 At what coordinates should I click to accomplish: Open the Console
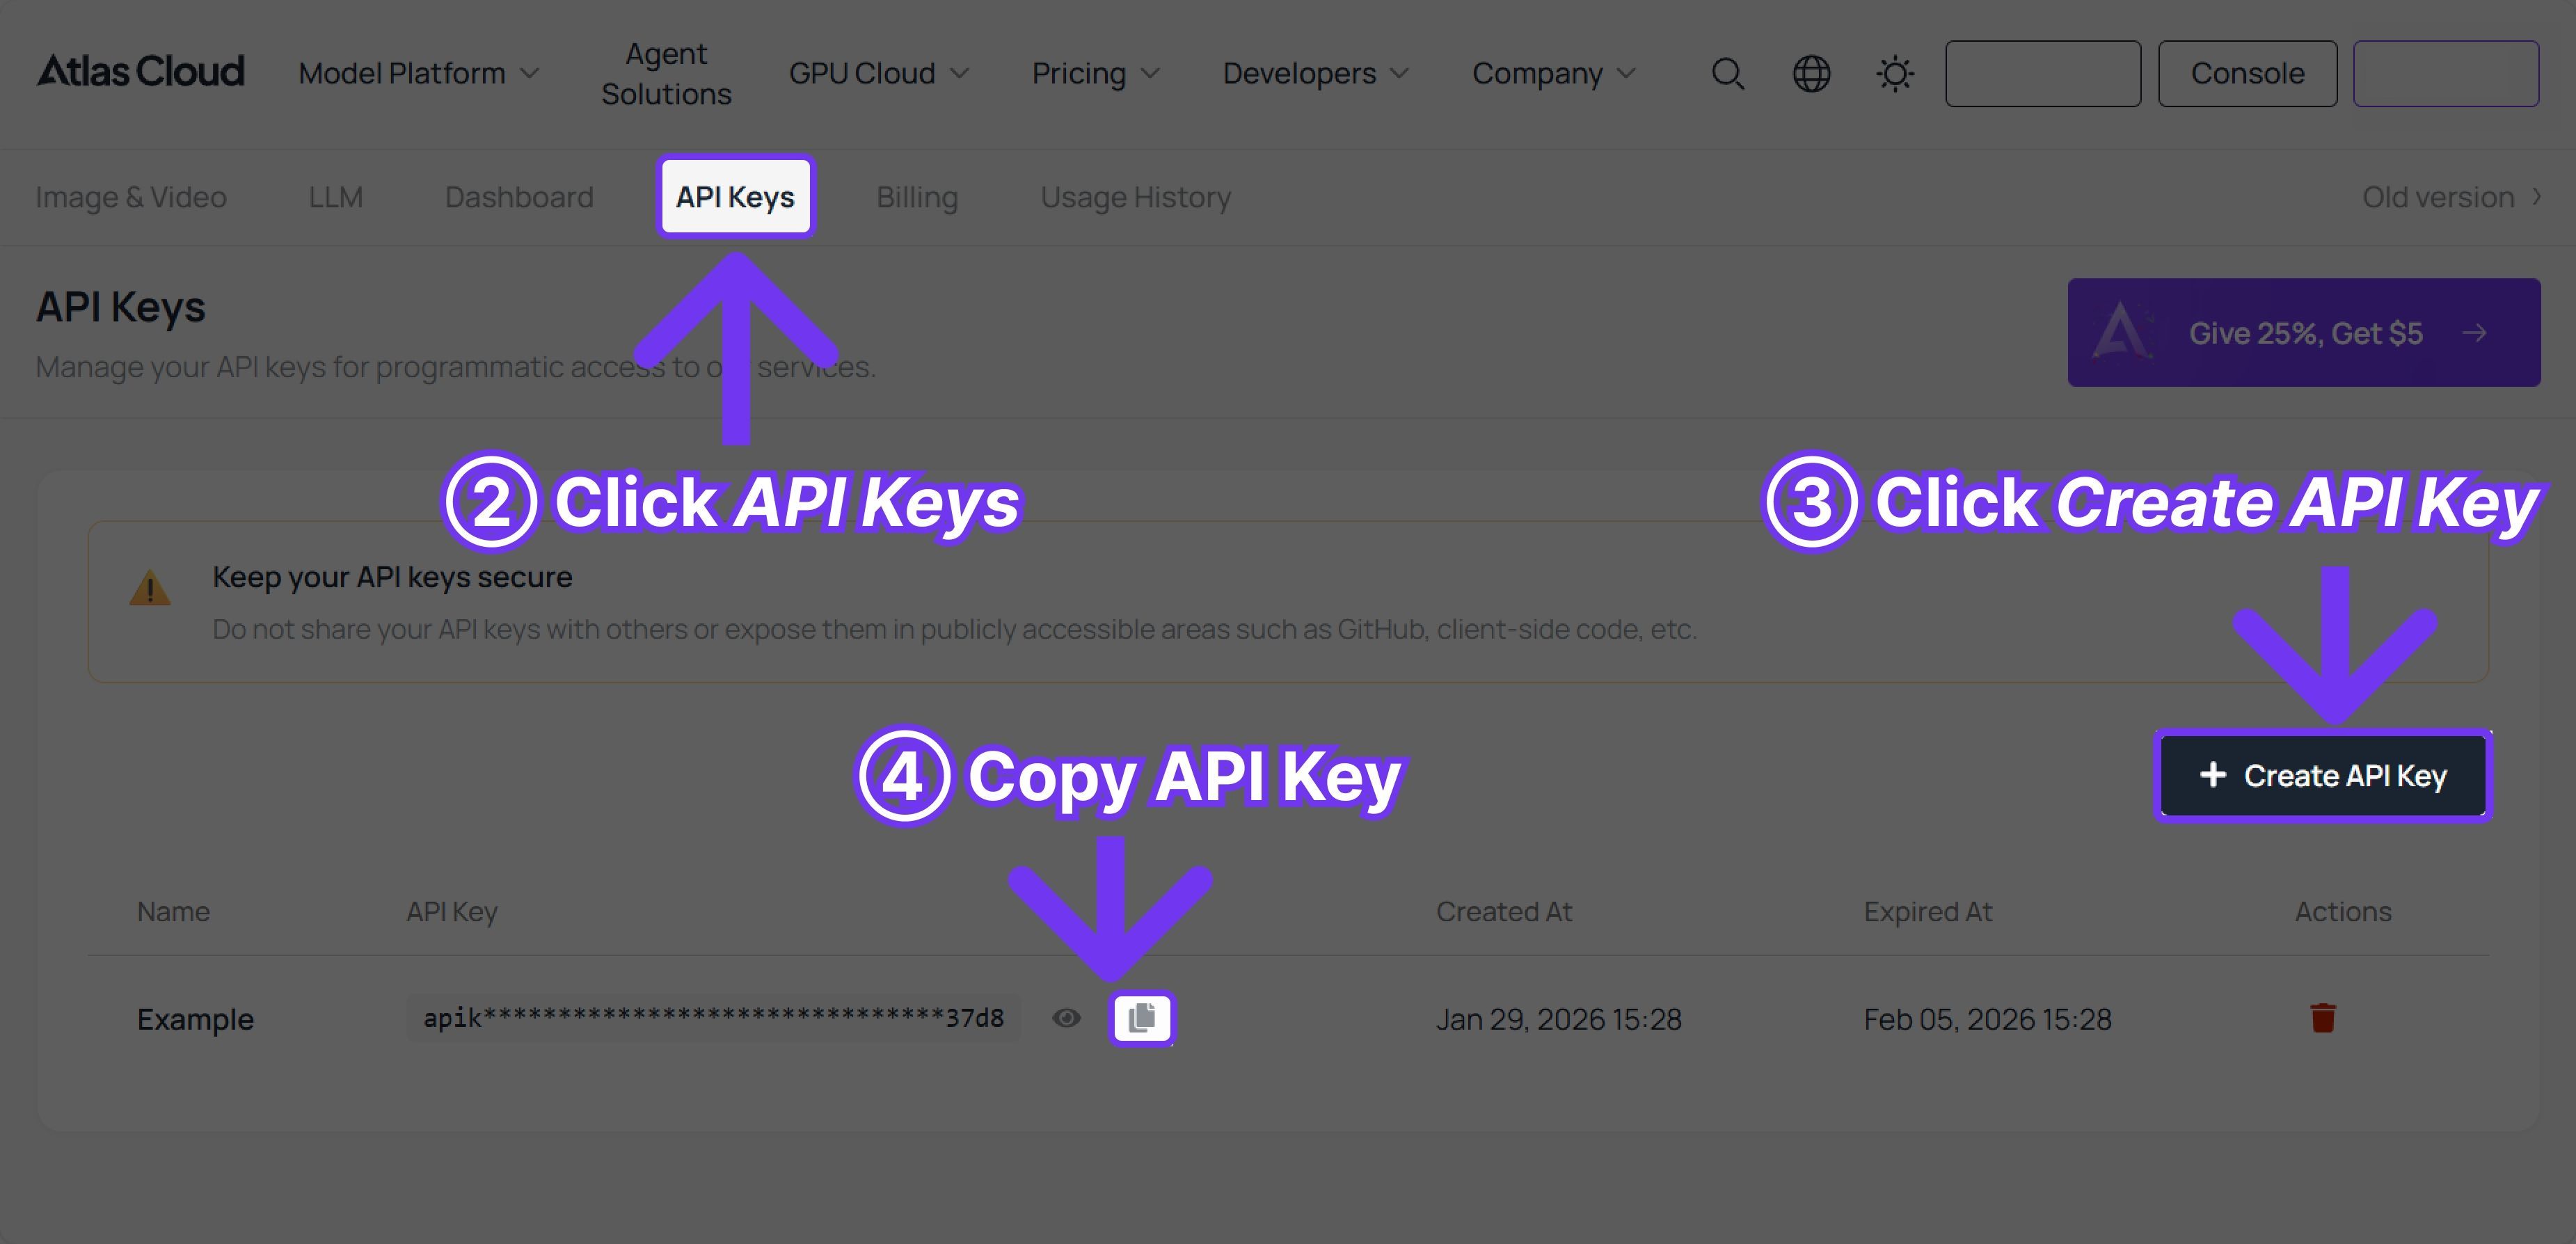(2246, 73)
